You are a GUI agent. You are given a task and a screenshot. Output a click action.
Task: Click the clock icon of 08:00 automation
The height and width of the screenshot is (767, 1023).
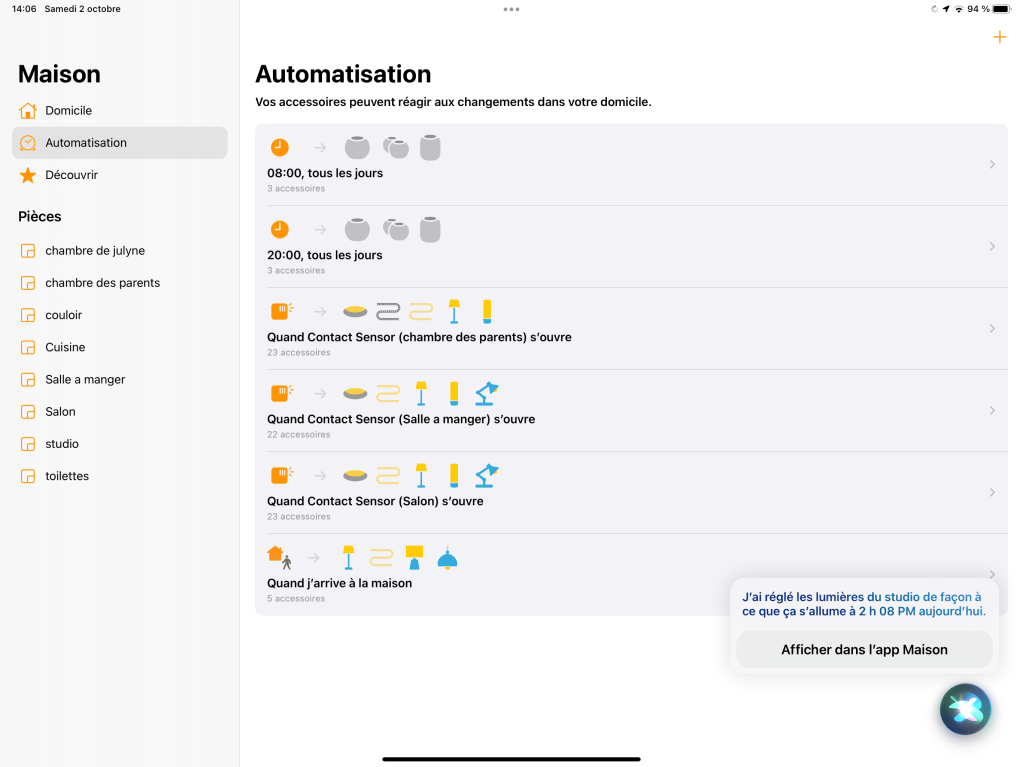280,147
